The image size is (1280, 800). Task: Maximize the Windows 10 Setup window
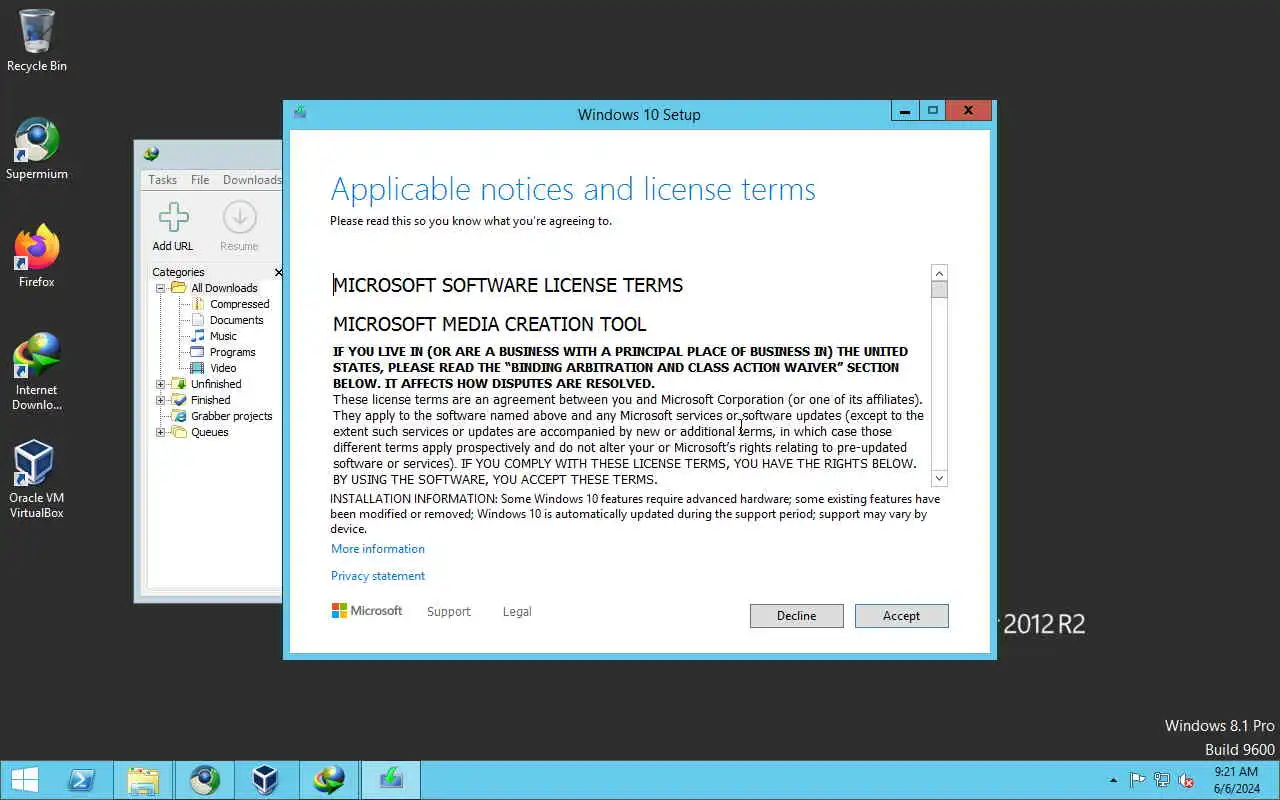pos(932,111)
